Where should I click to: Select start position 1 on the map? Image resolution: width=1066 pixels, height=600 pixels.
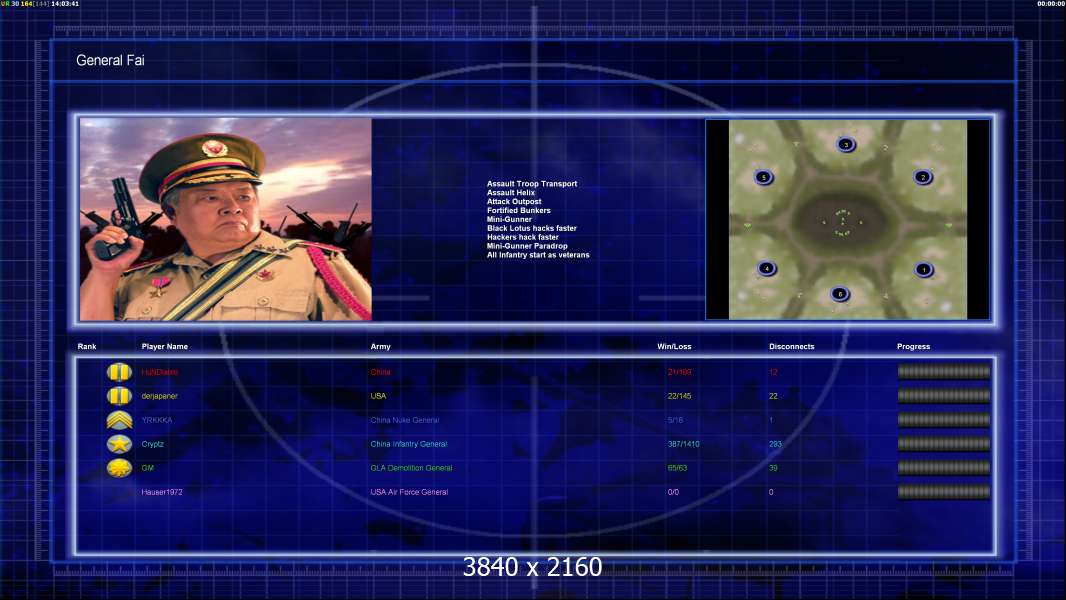923,270
